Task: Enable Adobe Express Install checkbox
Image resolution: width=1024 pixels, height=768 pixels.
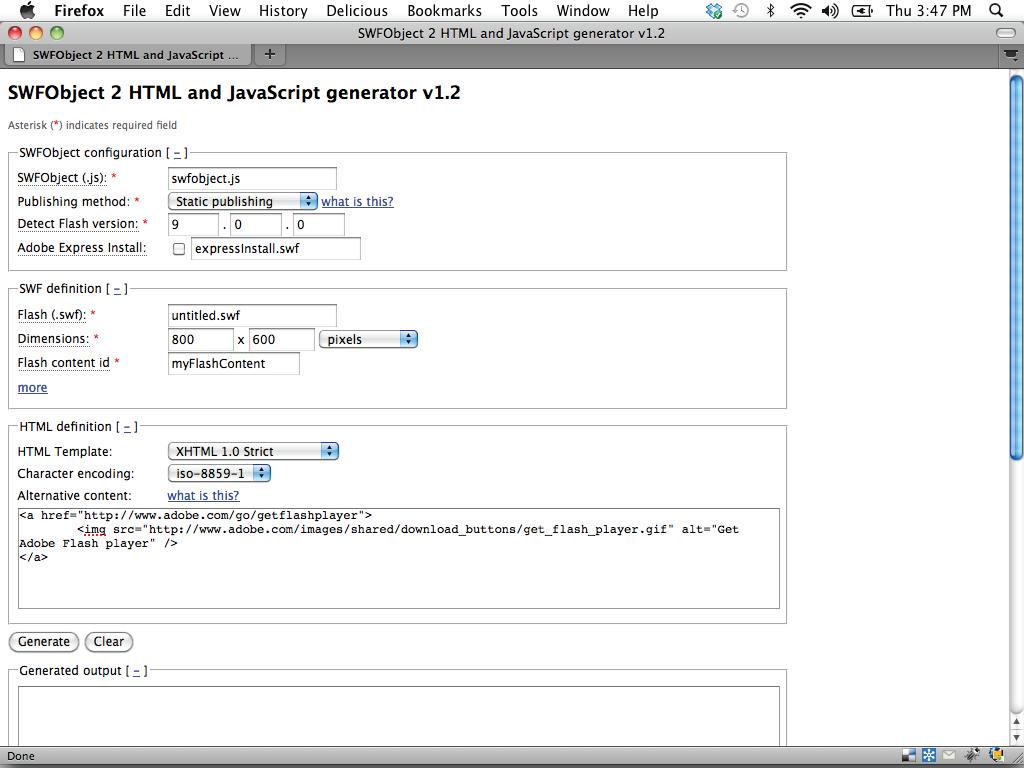Action: (x=178, y=249)
